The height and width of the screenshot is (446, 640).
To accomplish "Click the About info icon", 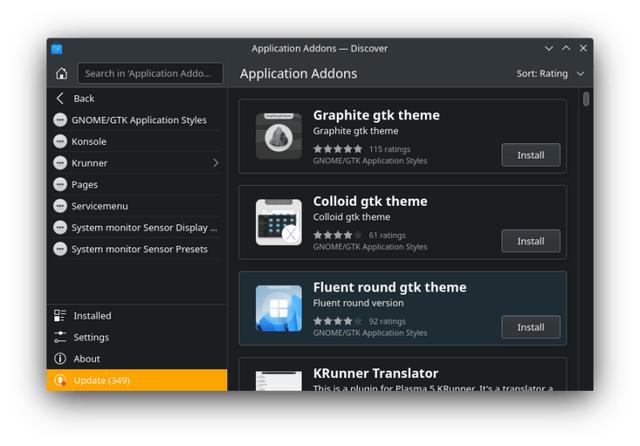I will (x=60, y=359).
